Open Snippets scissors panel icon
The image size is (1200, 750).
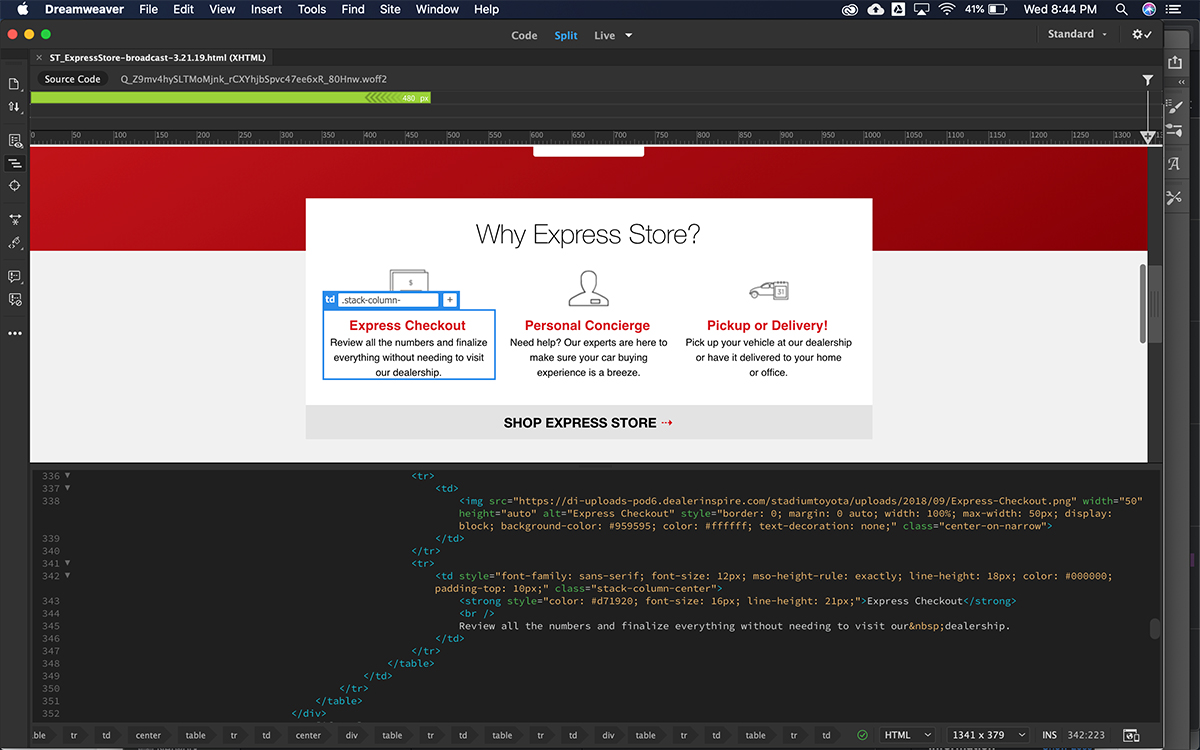coord(1175,198)
